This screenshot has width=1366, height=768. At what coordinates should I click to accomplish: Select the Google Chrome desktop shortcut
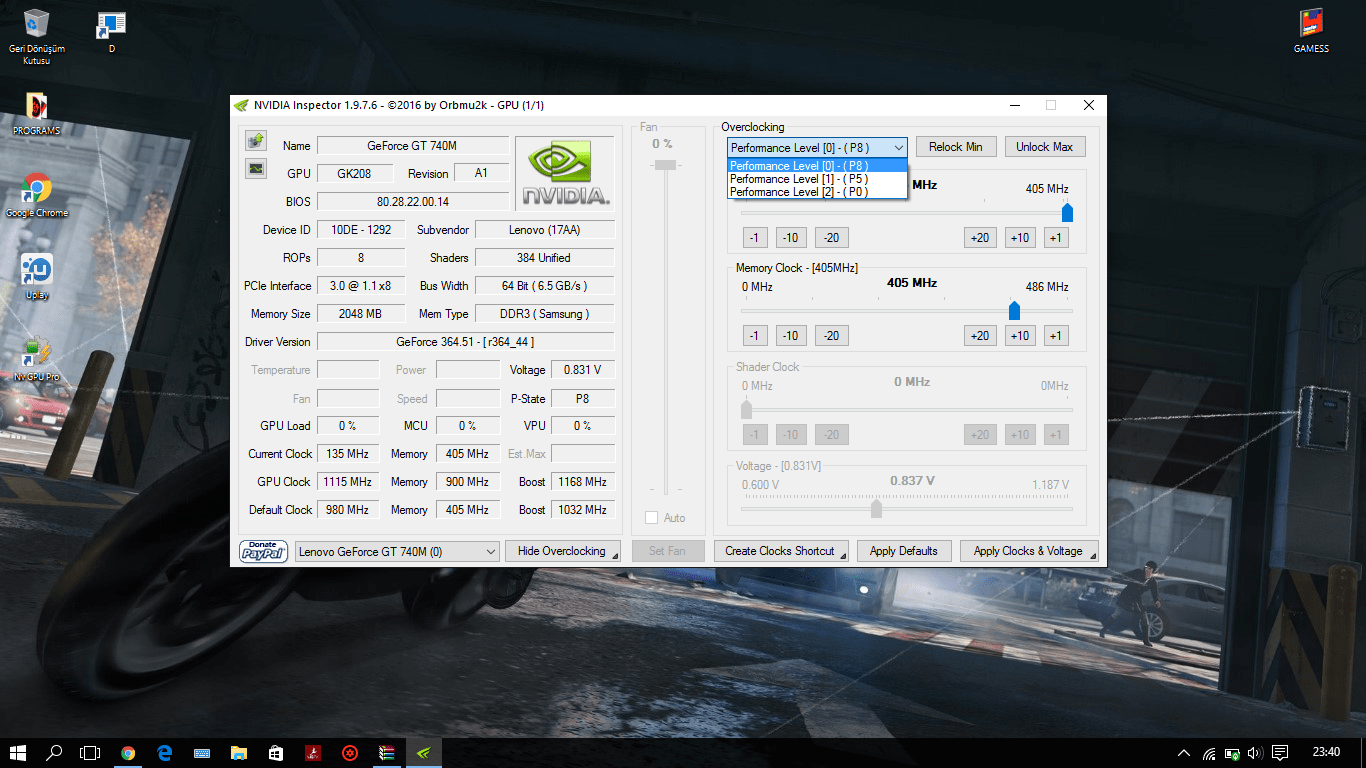(37, 195)
